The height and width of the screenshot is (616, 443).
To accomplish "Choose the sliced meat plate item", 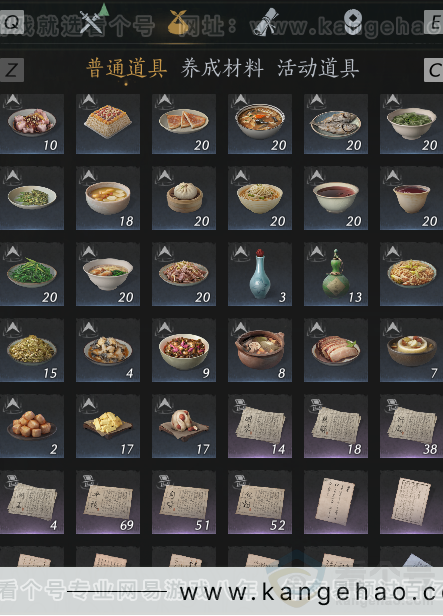I will point(336,350).
